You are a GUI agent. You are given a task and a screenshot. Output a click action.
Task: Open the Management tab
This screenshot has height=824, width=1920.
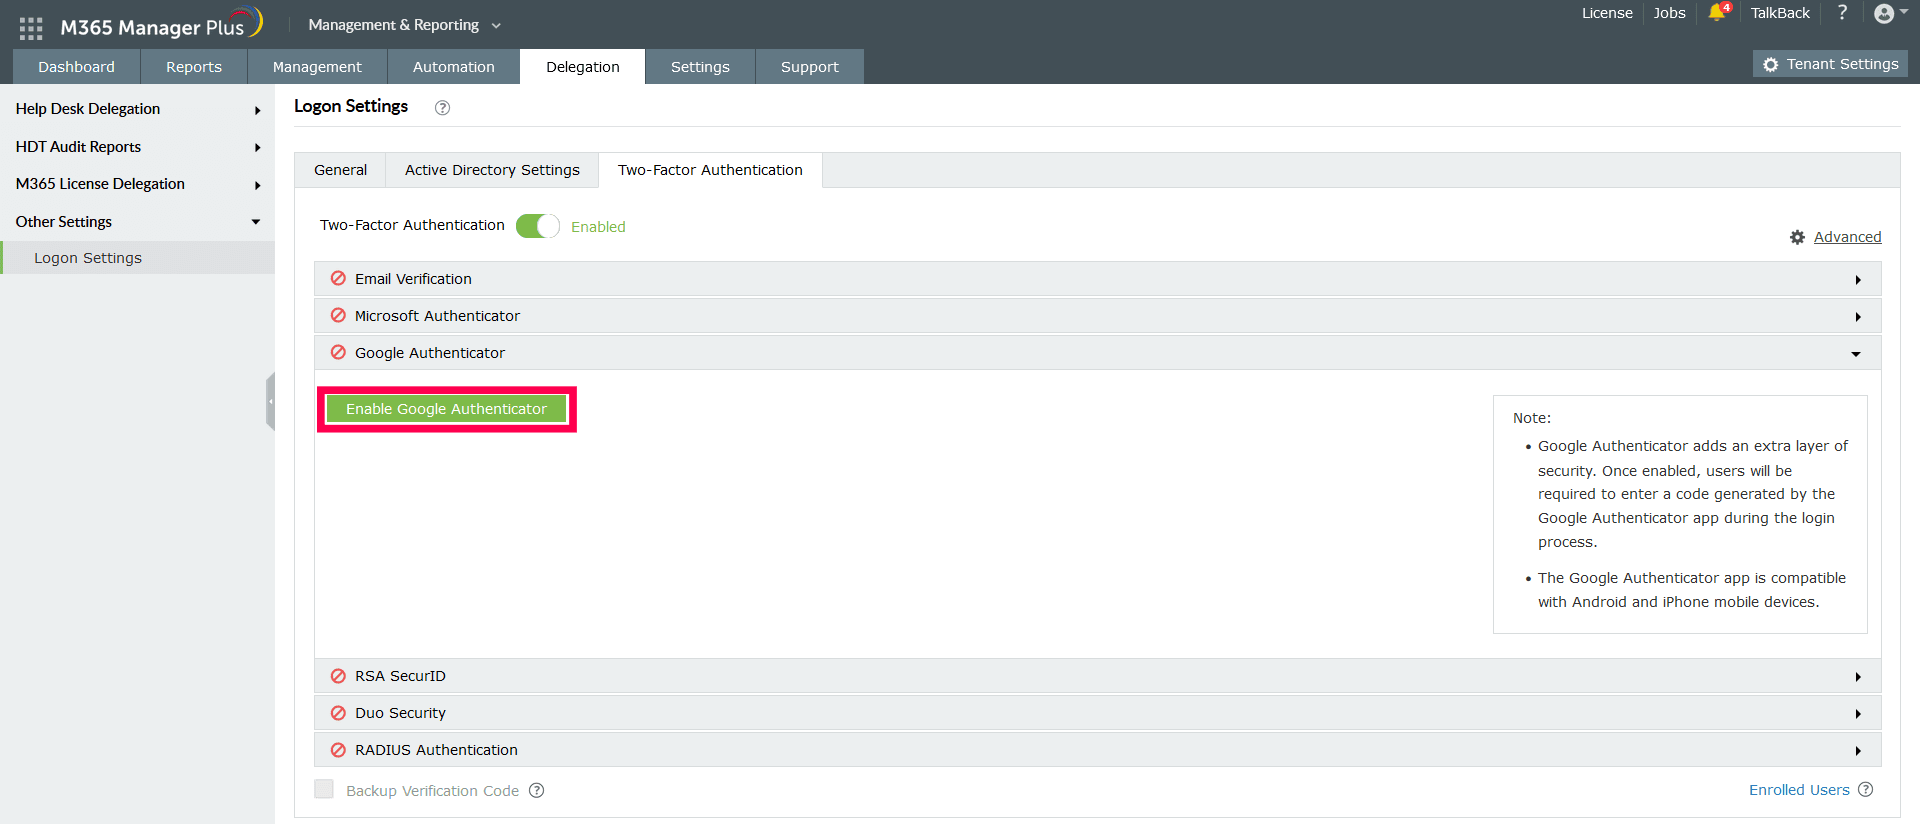coord(317,67)
